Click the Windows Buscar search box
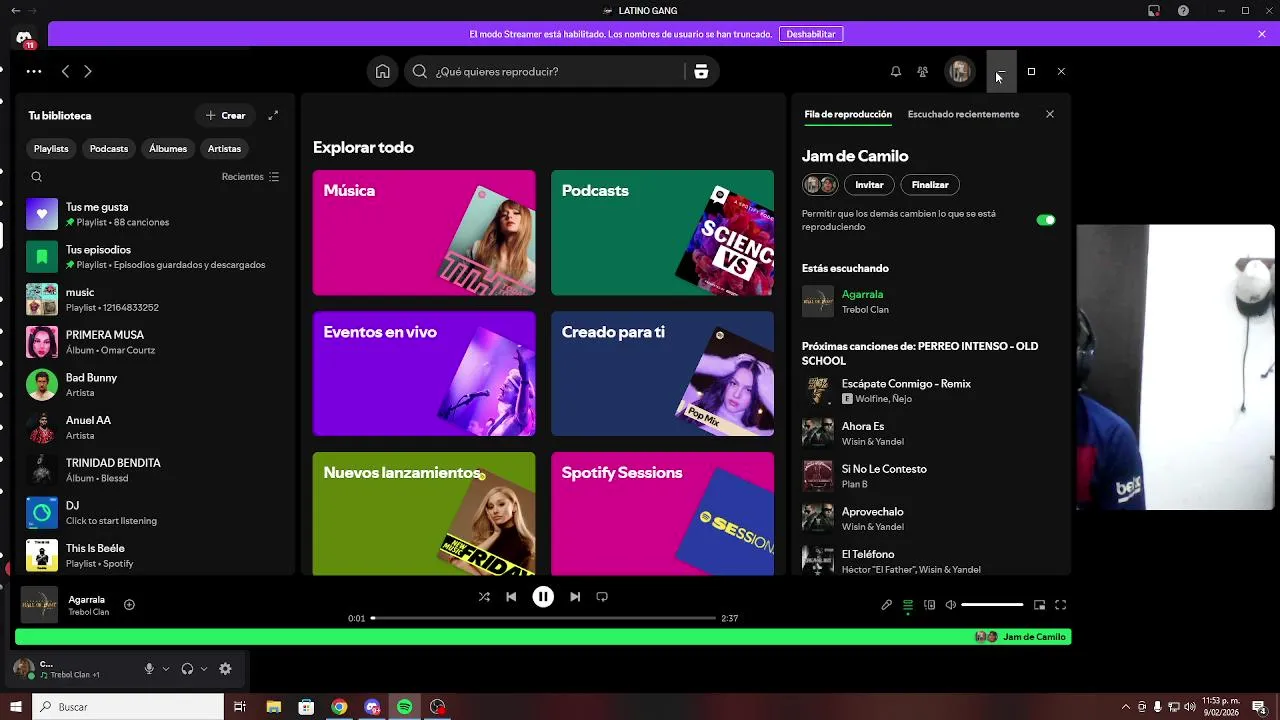The width and height of the screenshot is (1280, 720). (128, 707)
